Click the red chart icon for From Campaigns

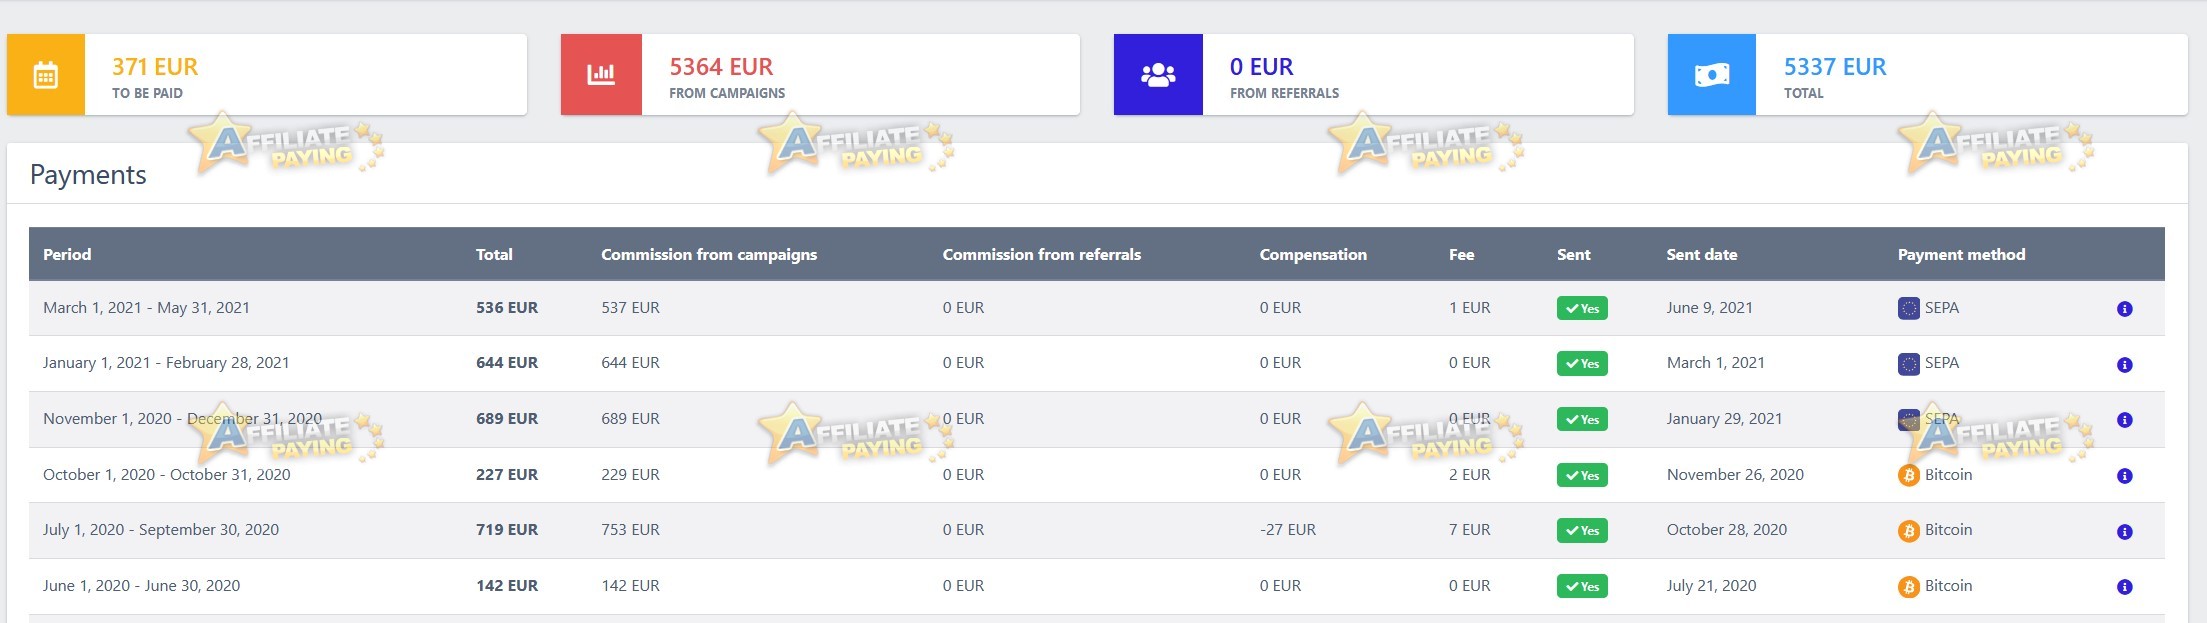[x=601, y=74]
